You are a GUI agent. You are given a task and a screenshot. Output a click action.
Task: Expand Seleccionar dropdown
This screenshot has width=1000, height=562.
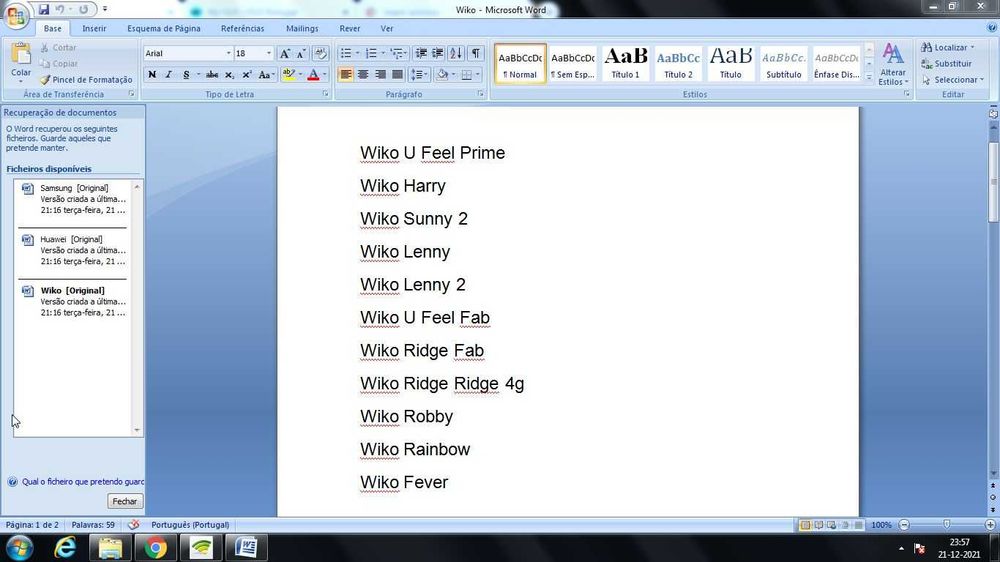953,80
